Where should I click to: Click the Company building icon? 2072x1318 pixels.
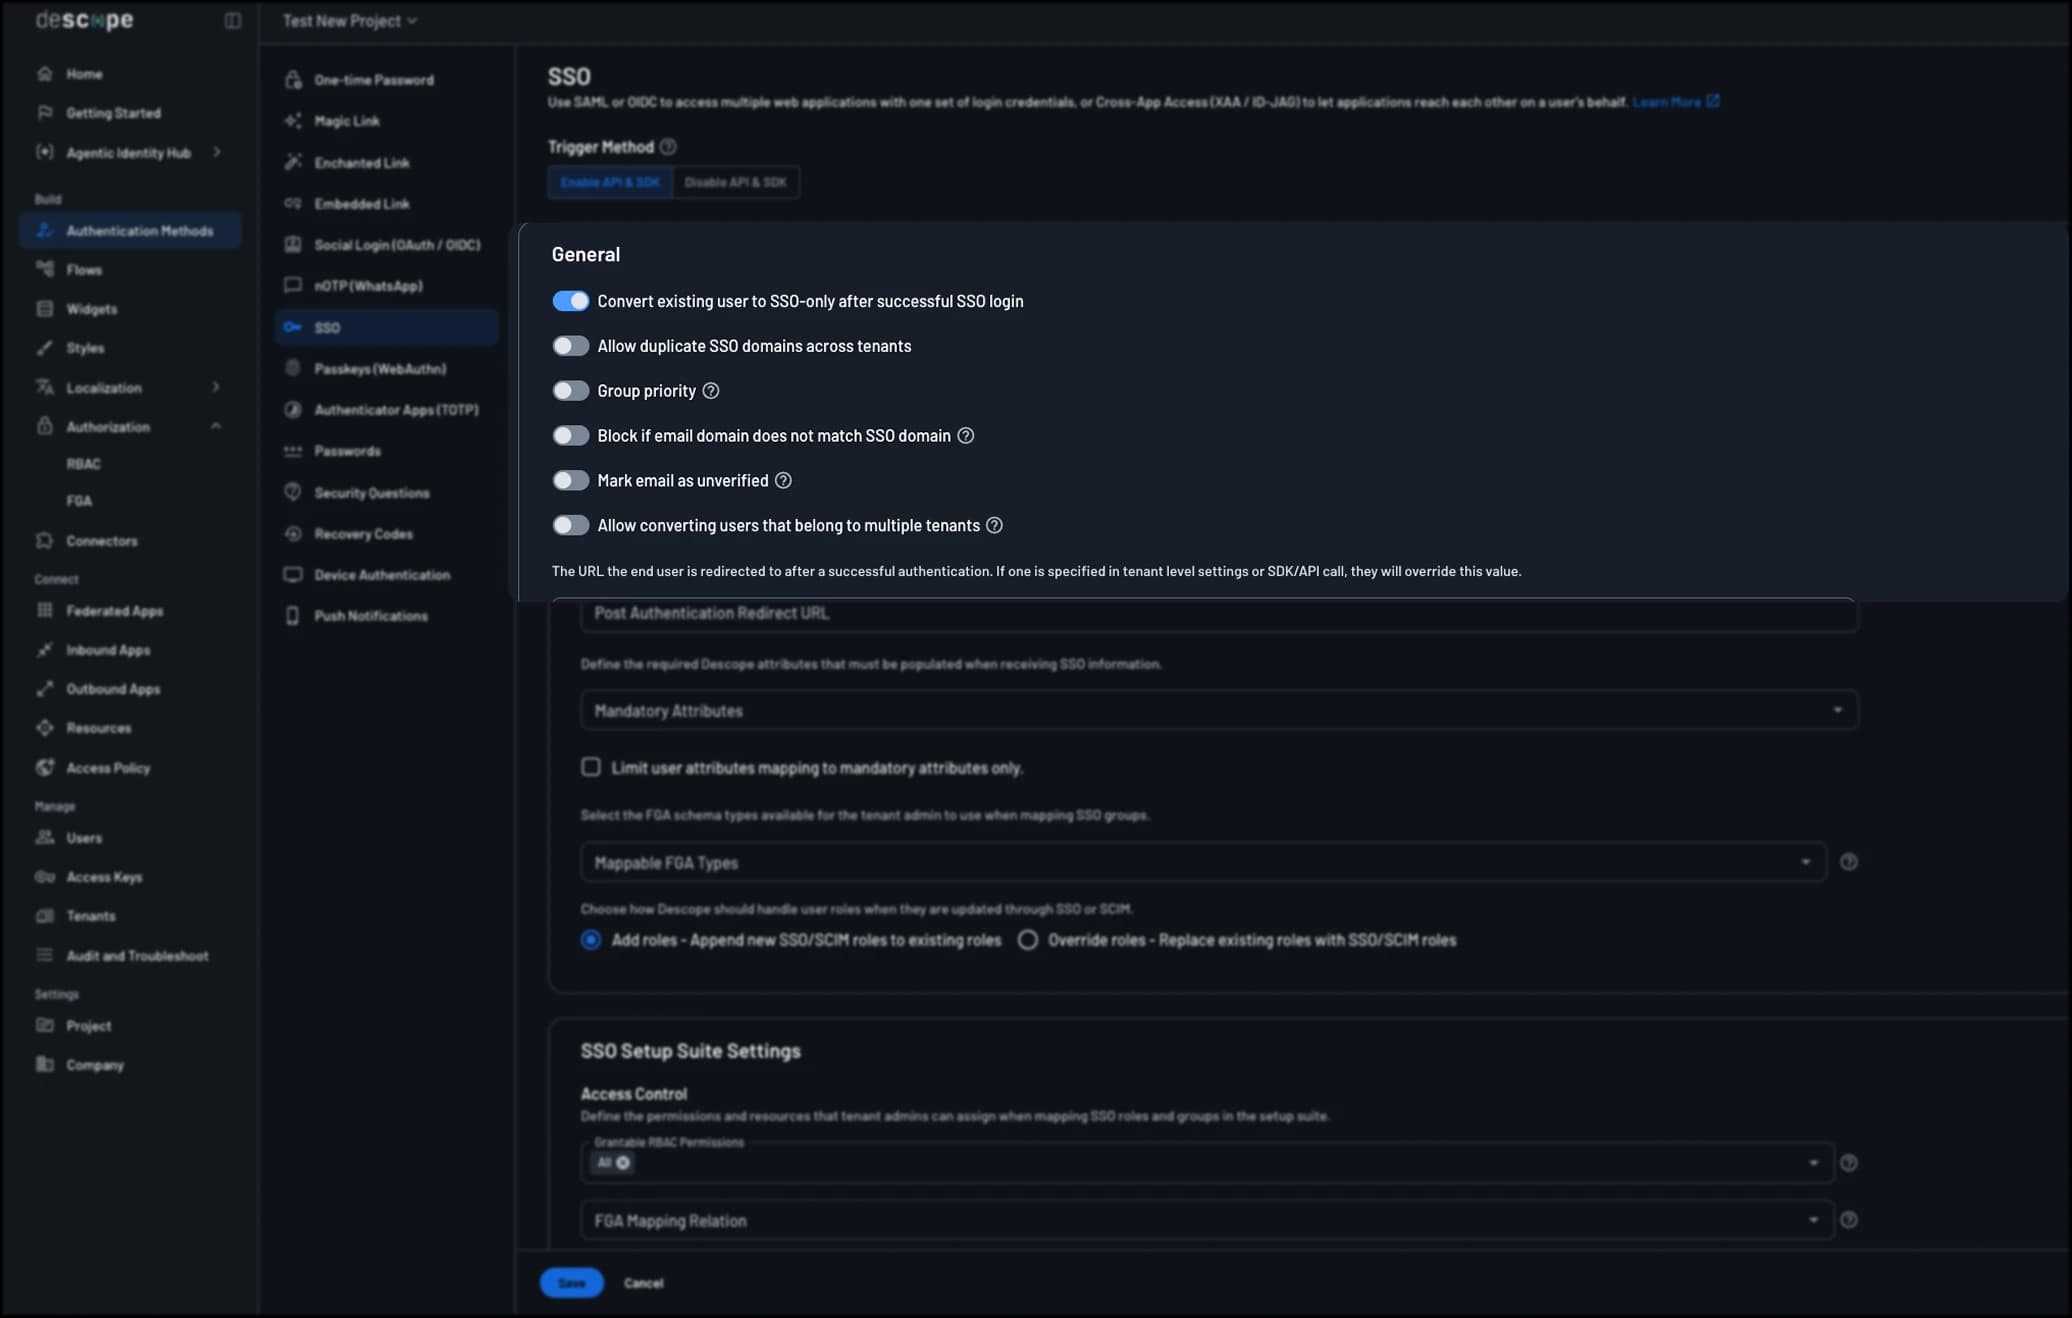[x=44, y=1064]
